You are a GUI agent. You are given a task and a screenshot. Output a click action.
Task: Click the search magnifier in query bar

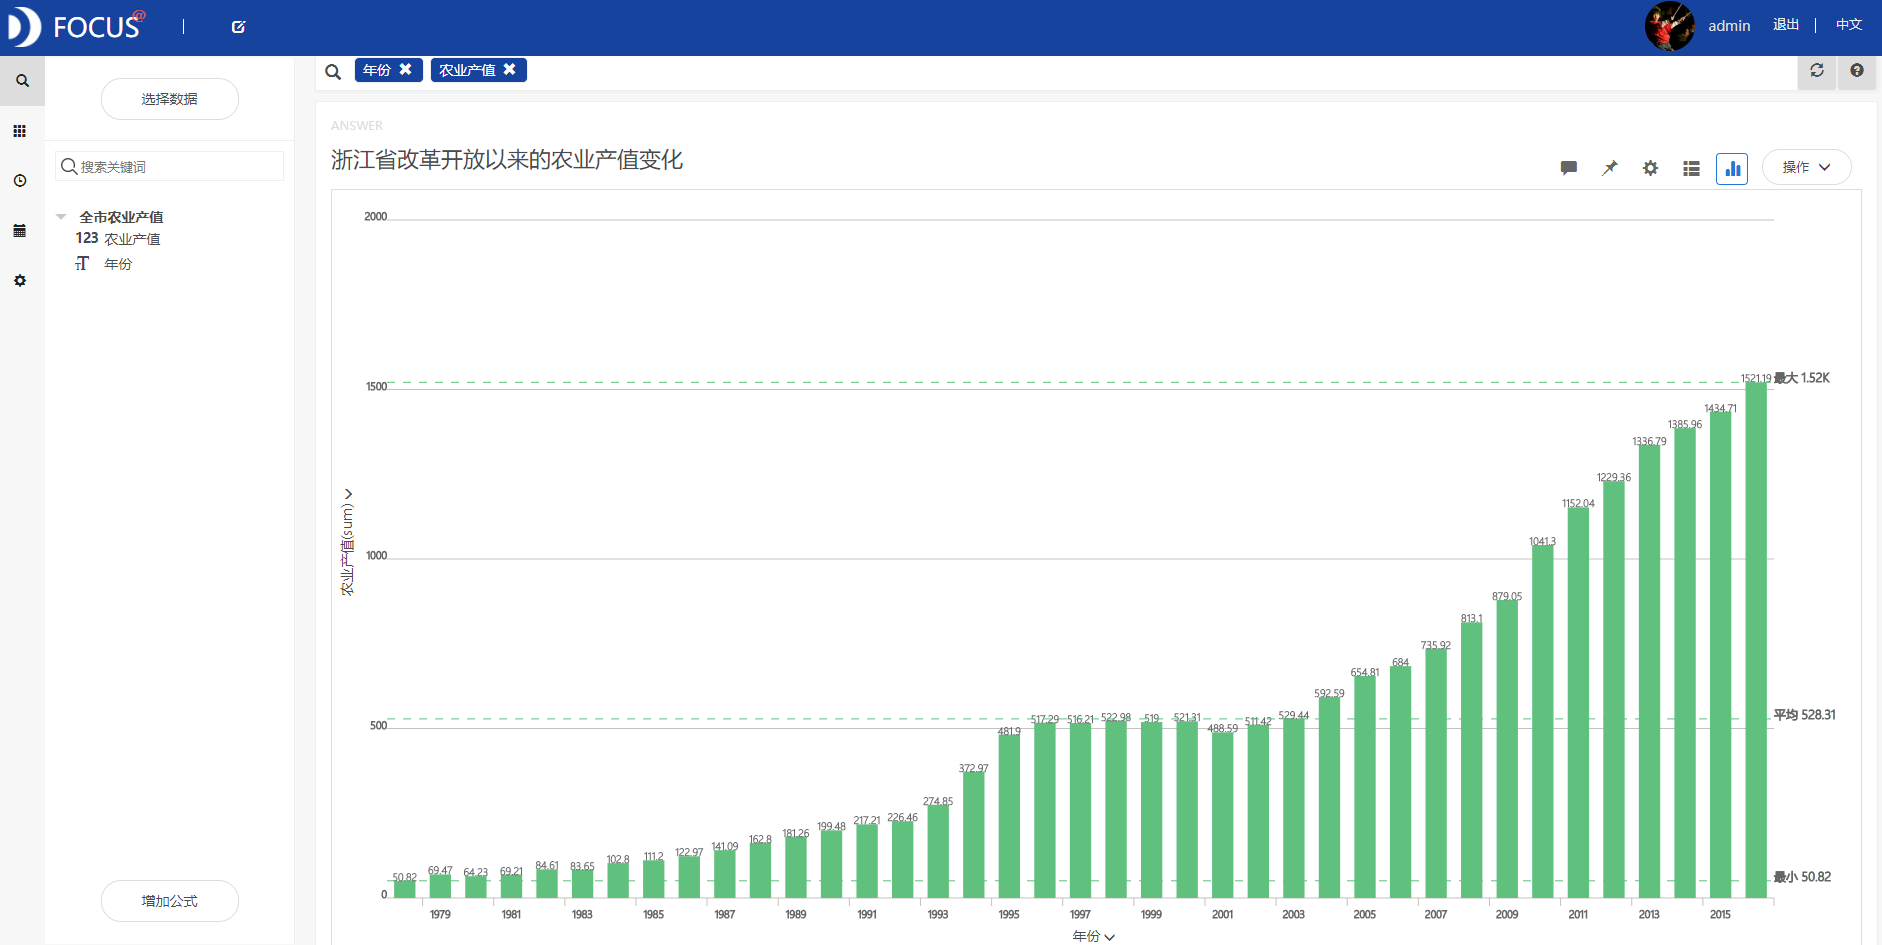pyautogui.click(x=333, y=71)
